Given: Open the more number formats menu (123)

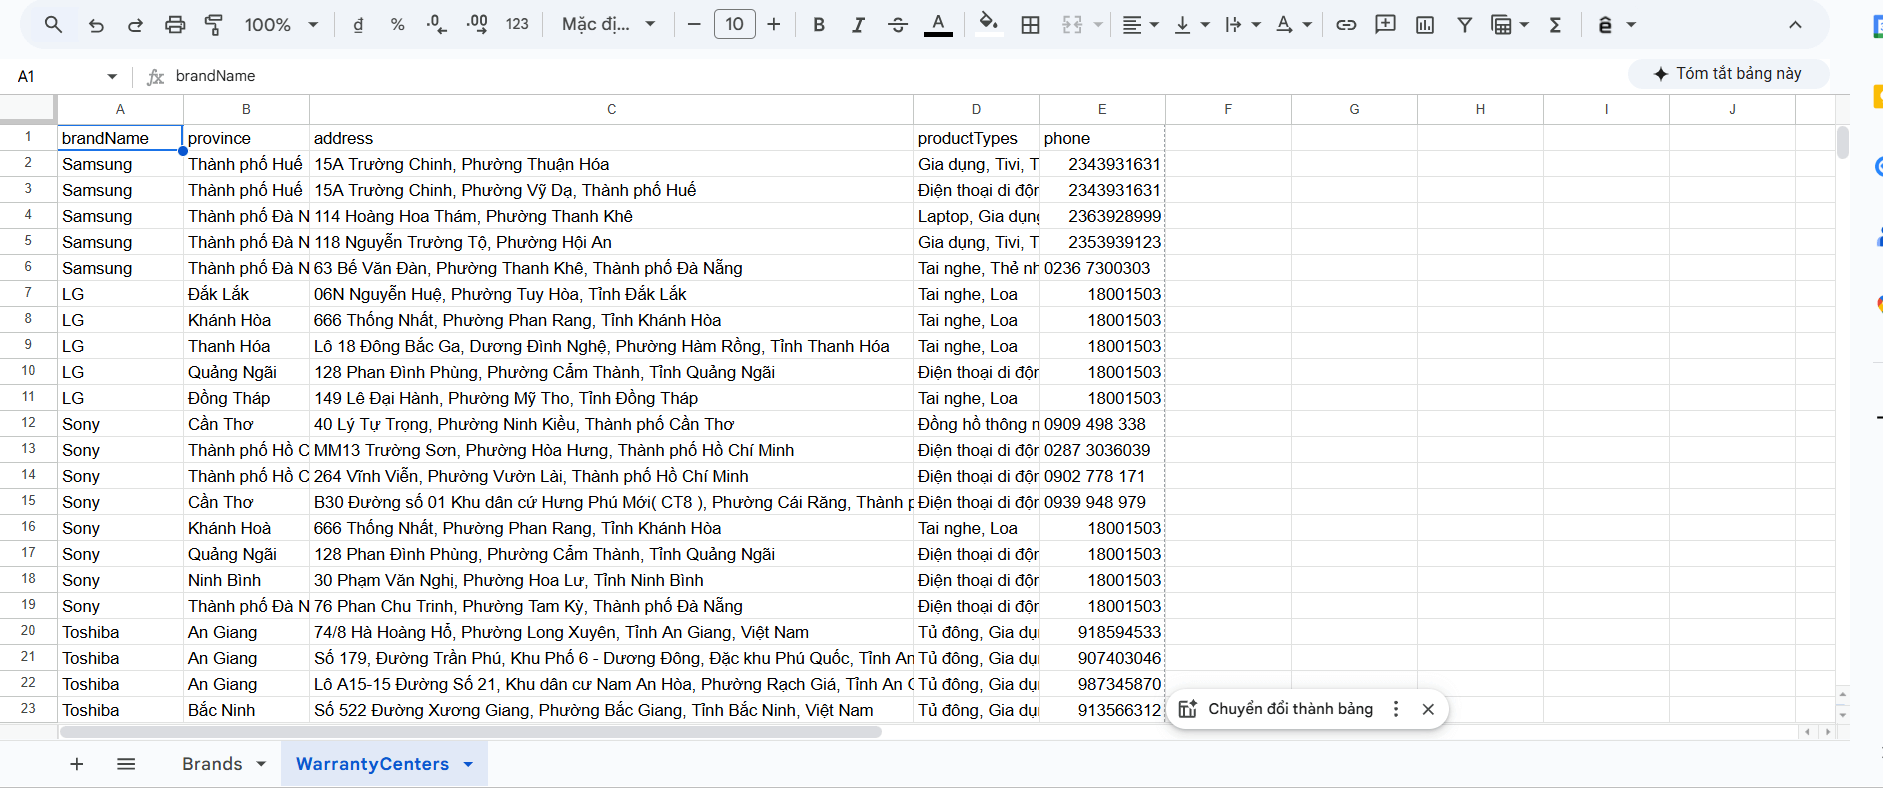Looking at the screenshot, I should pyautogui.click(x=517, y=25).
